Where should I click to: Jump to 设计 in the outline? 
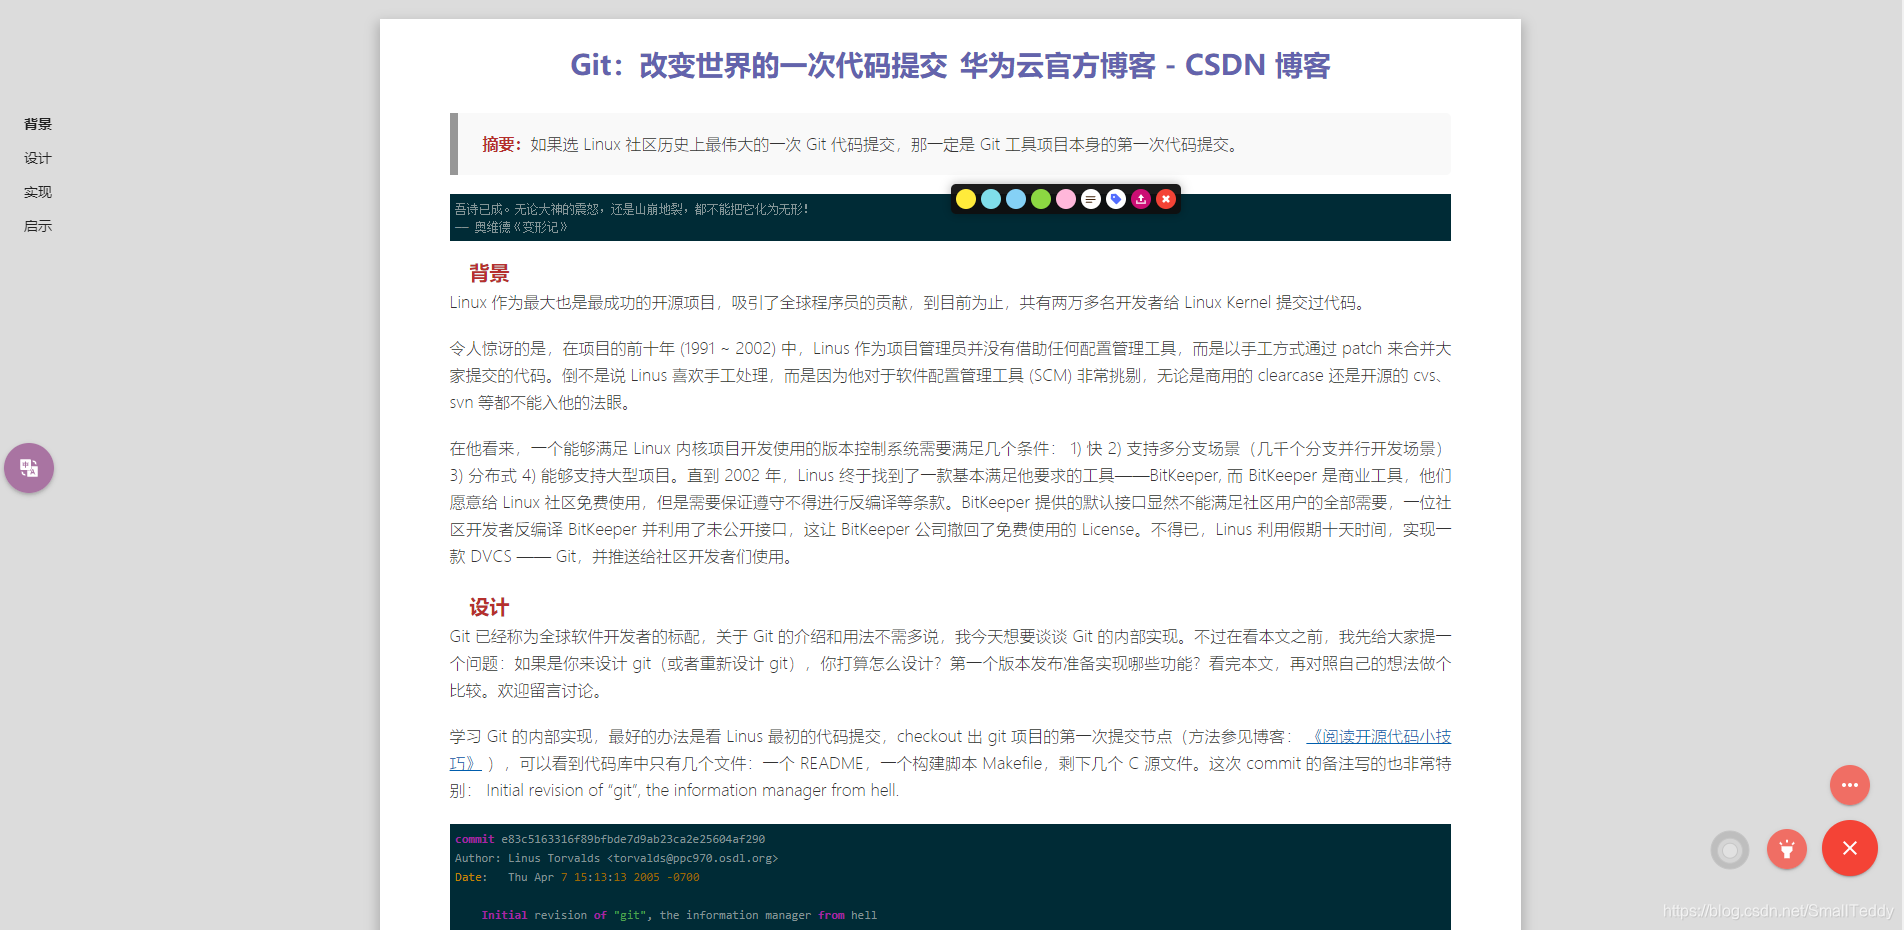[x=38, y=158]
